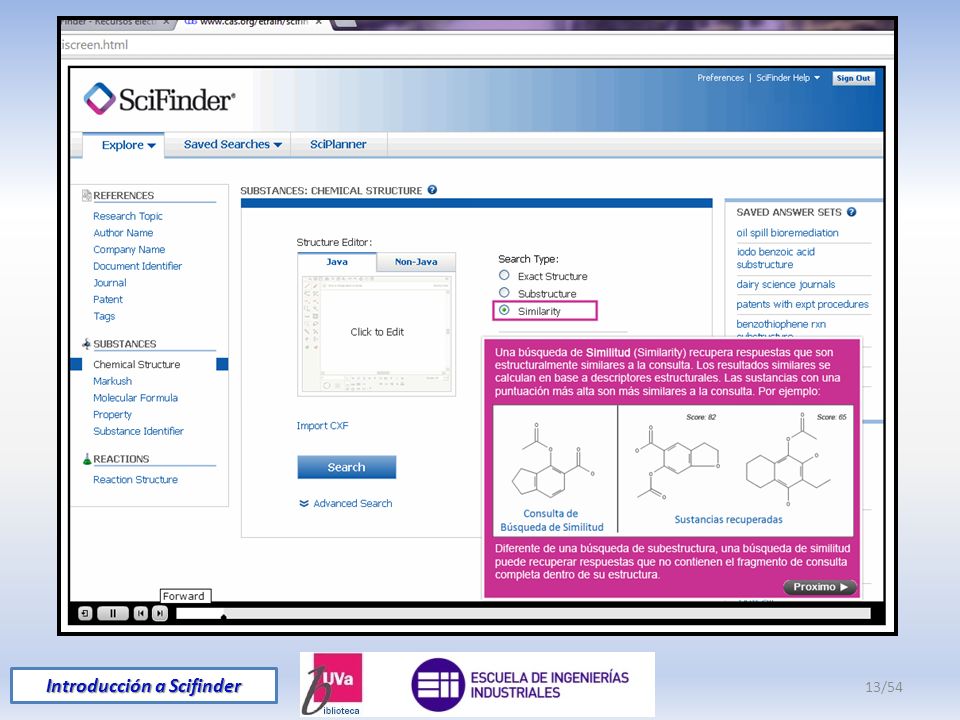
Task: Open saved set patents with expt procedures
Action: click(x=802, y=304)
